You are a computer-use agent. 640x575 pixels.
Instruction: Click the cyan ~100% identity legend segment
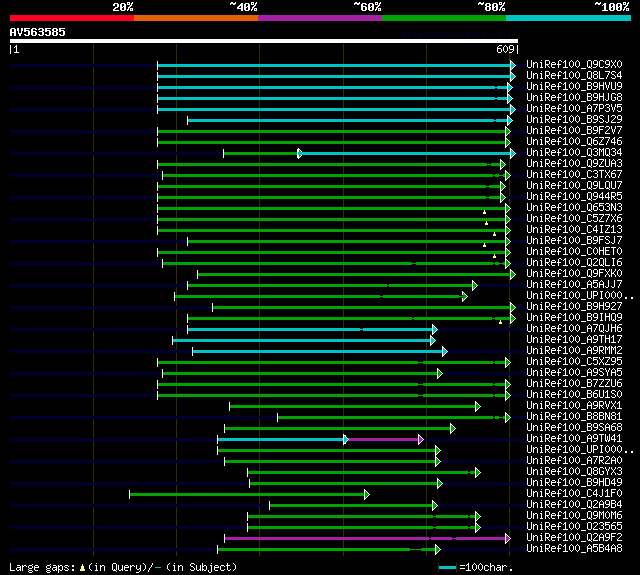coord(569,18)
